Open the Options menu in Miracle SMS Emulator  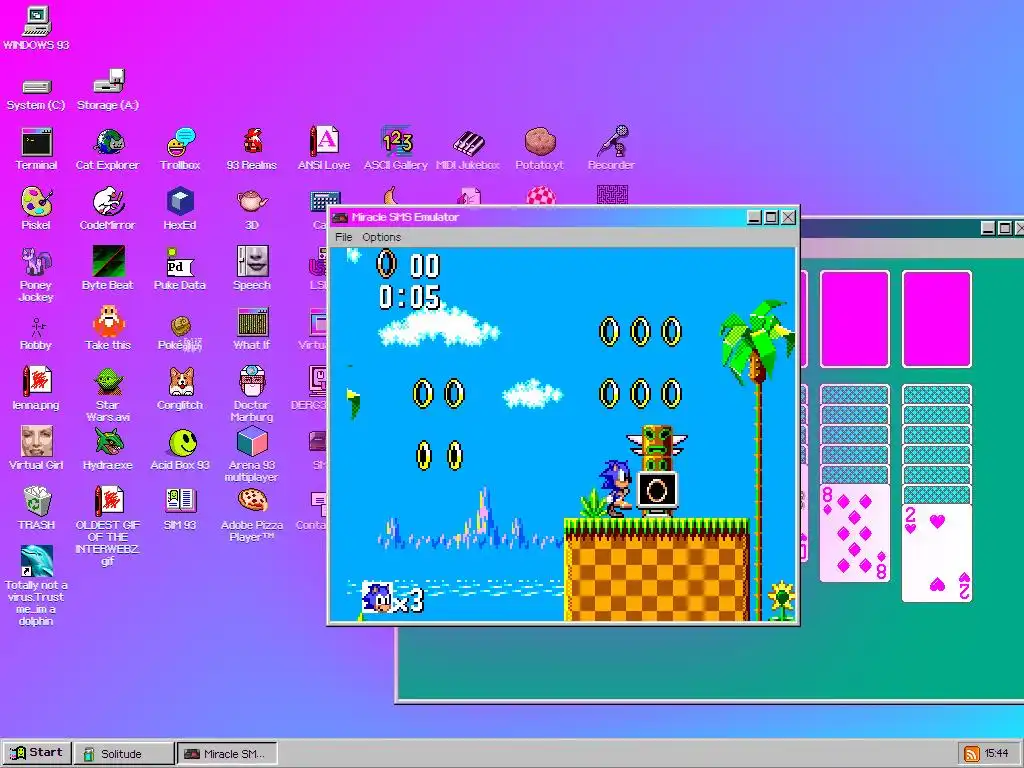(x=381, y=237)
